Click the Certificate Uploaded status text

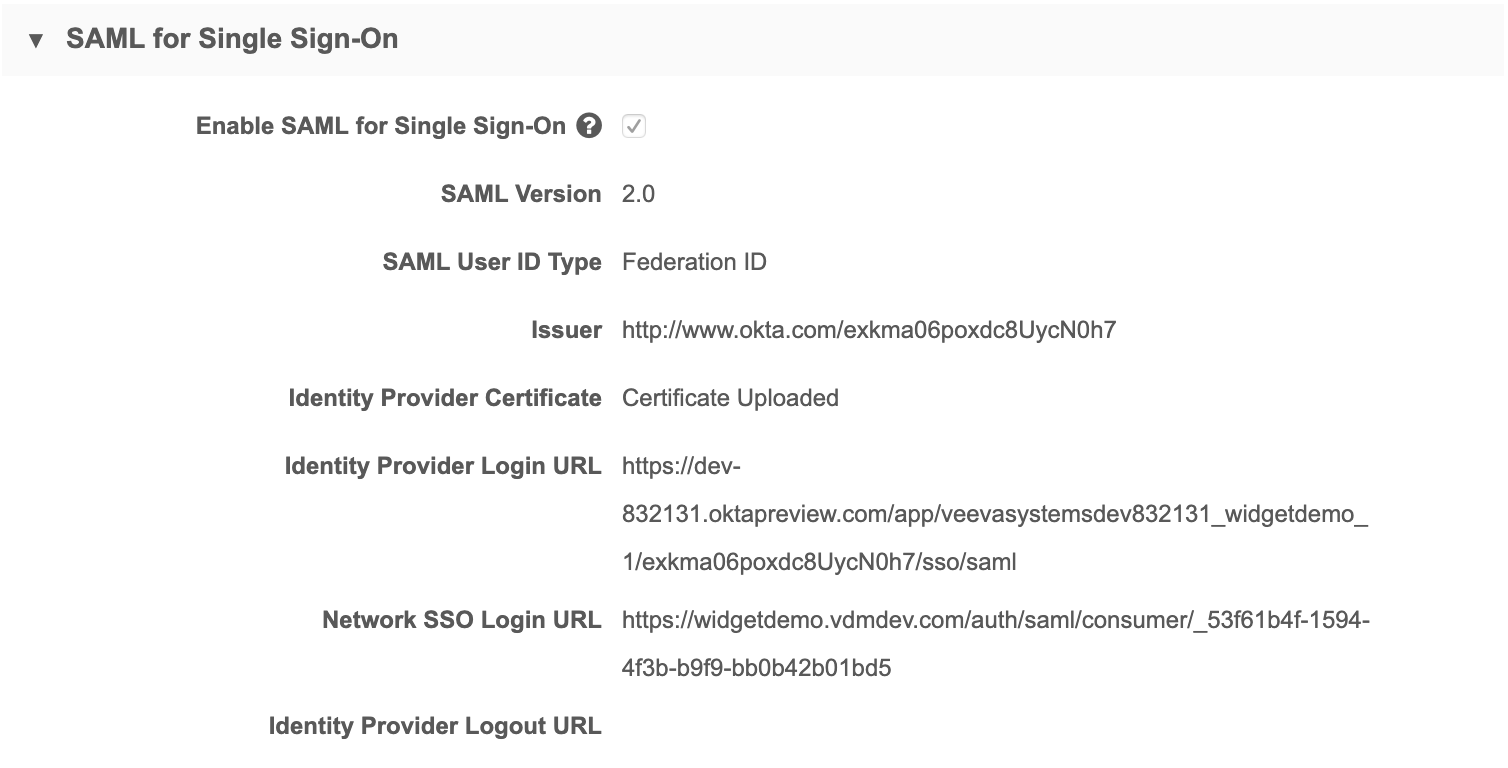pyautogui.click(x=730, y=398)
